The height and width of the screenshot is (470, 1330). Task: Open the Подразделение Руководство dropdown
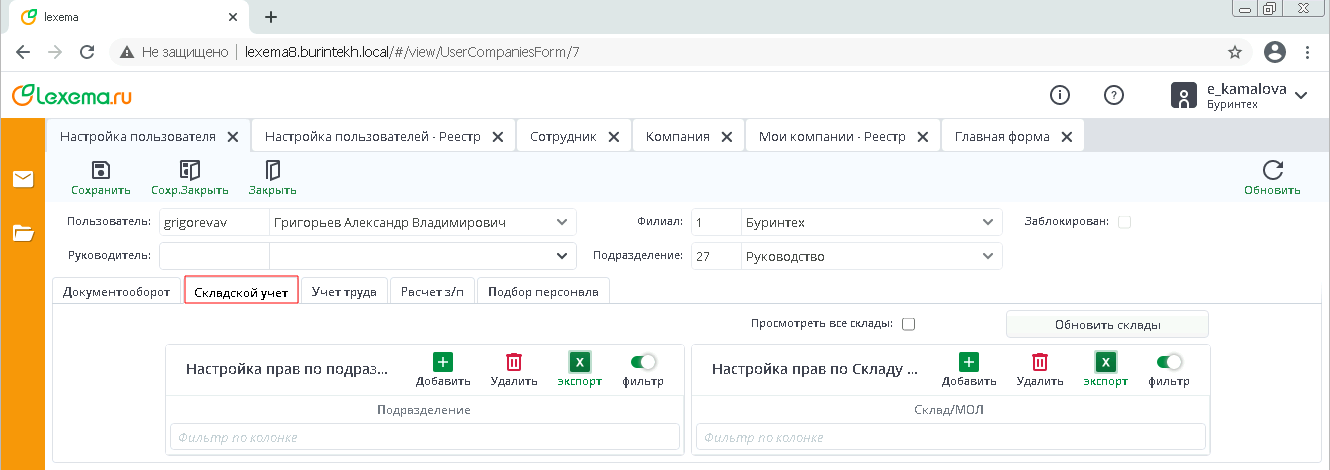[985, 257]
